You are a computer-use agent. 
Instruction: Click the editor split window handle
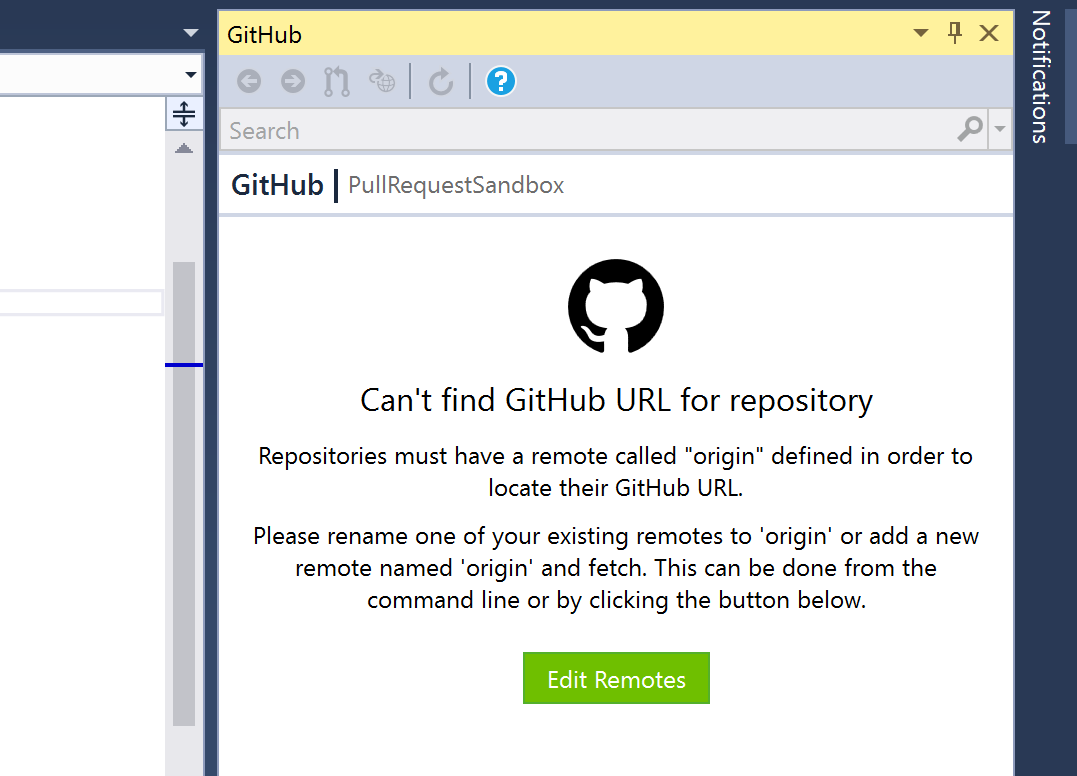click(x=183, y=114)
